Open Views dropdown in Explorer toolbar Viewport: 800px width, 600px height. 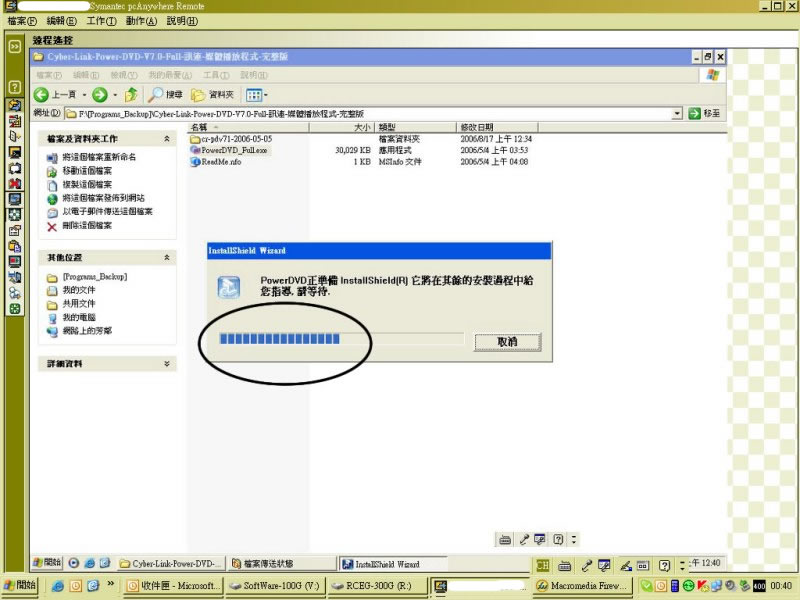click(257, 95)
